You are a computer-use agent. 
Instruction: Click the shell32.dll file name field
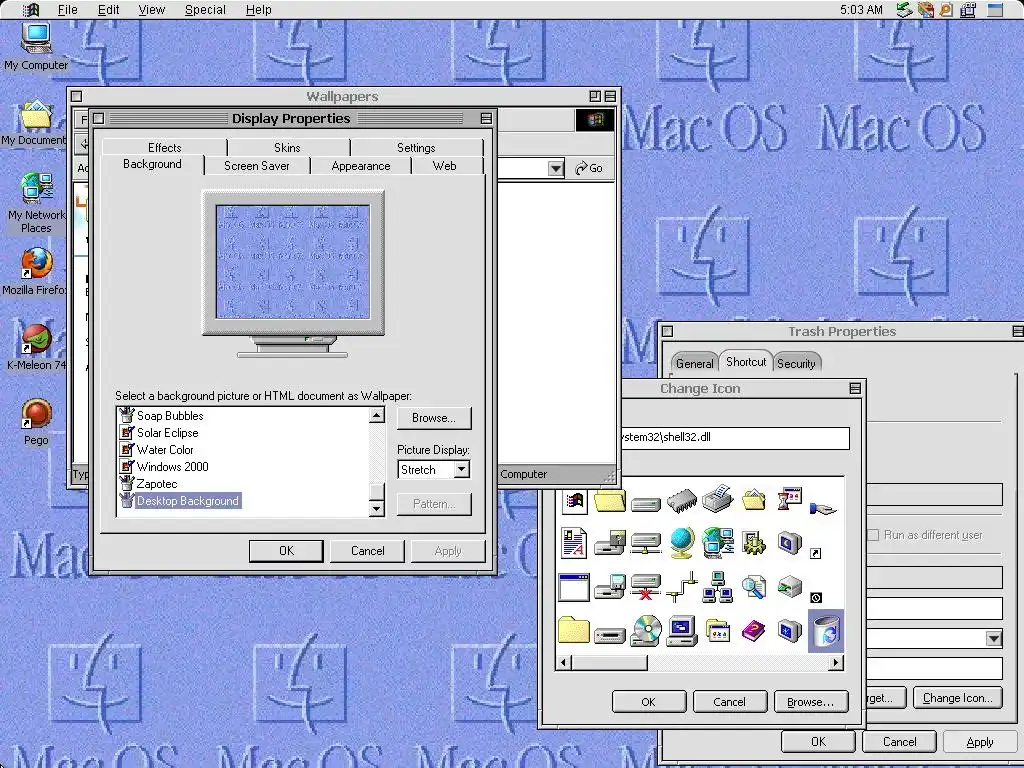pos(735,438)
